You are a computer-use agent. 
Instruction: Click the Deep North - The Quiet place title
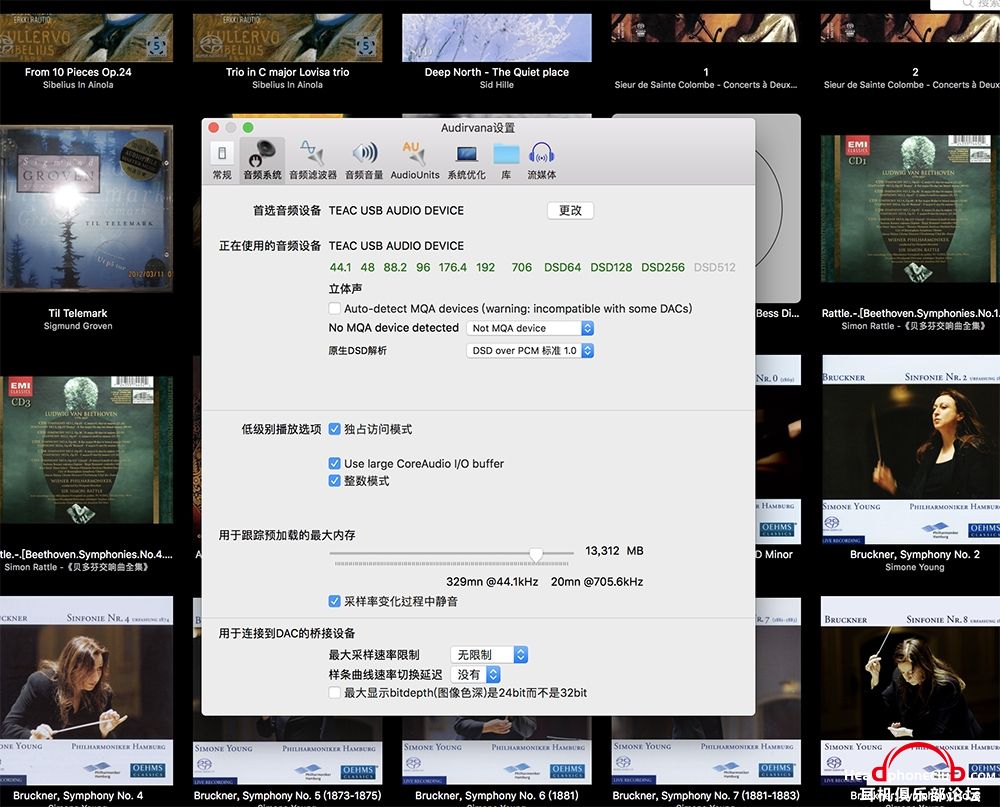497,72
